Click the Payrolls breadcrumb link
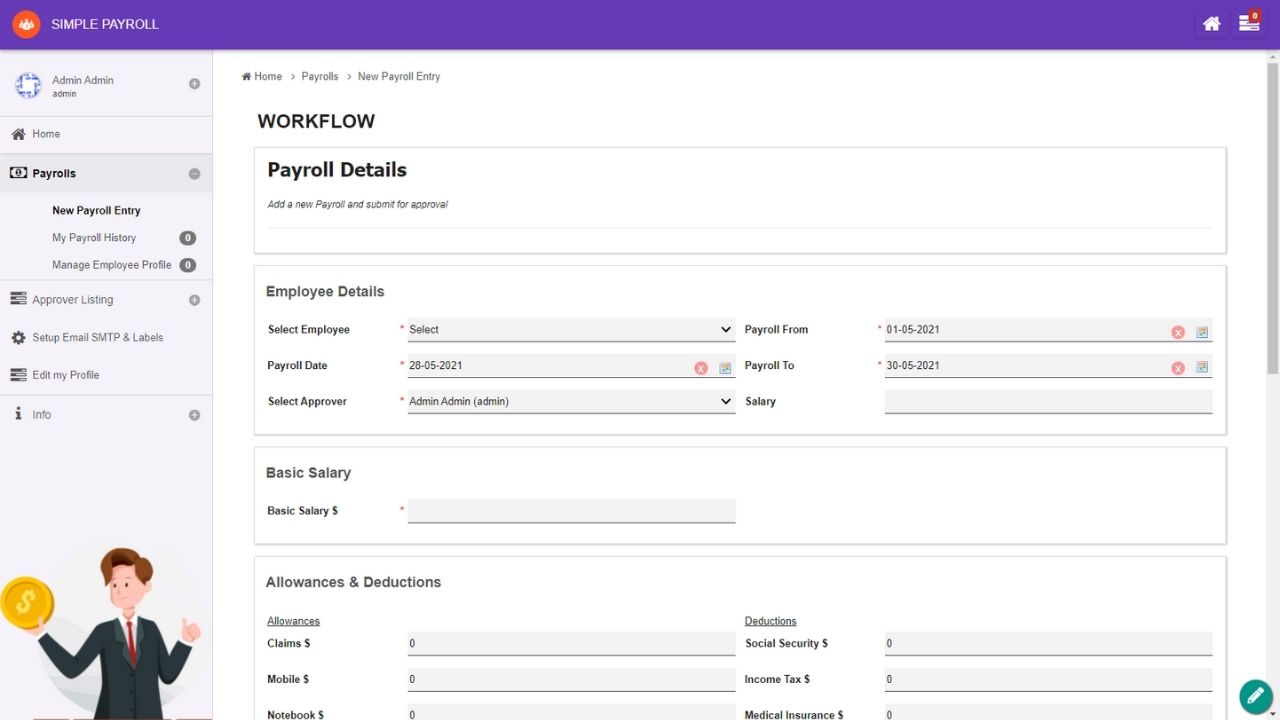This screenshot has width=1280, height=720. 320,77
